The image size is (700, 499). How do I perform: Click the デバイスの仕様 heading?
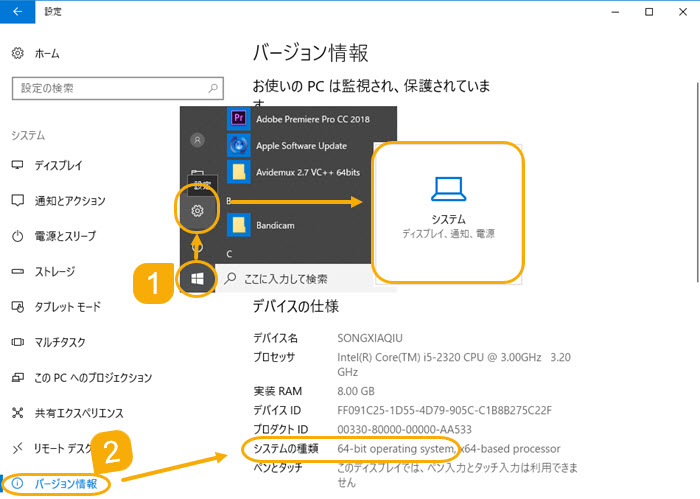pos(296,307)
